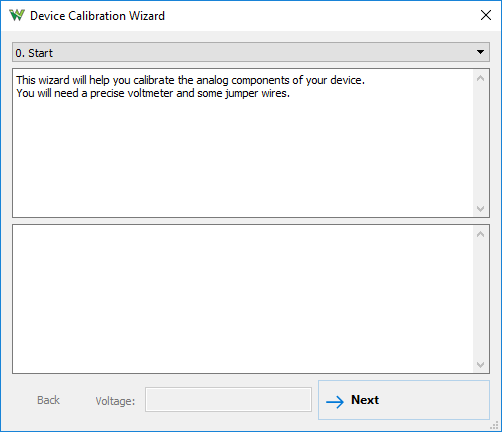Click scroll-down arrow of the instructions text box
This screenshot has width=502, height=432.
tap(480, 208)
